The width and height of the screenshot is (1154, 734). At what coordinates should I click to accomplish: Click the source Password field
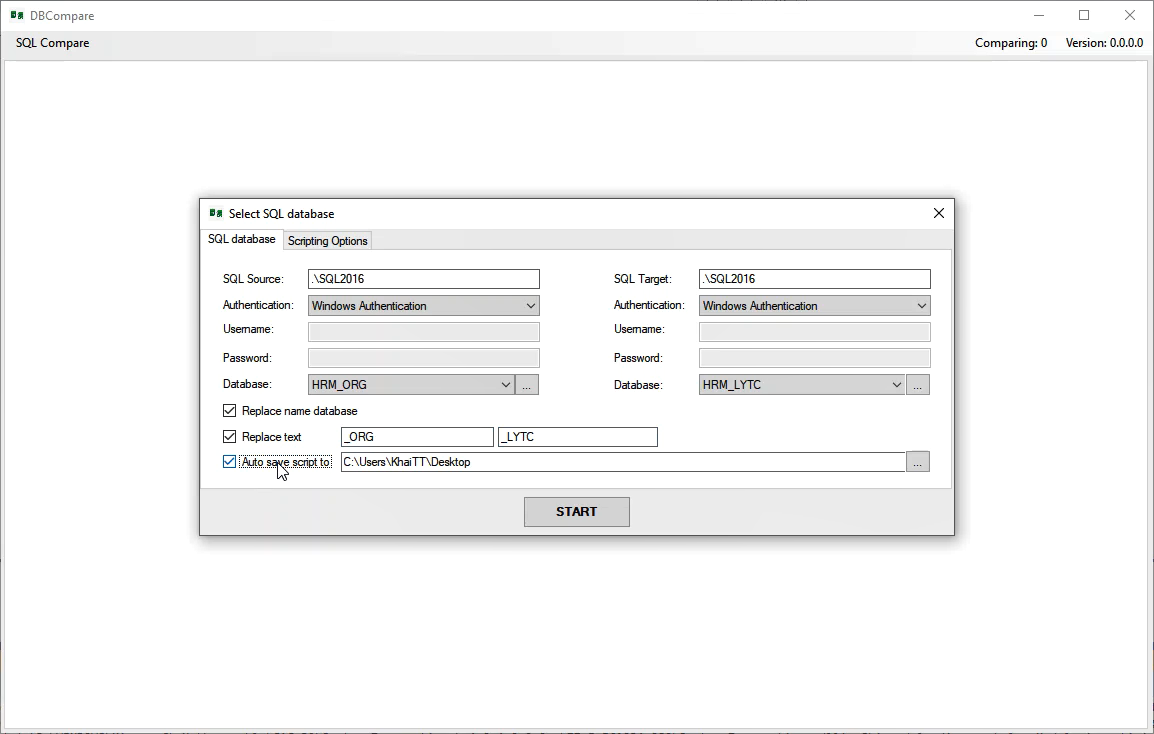(x=424, y=358)
